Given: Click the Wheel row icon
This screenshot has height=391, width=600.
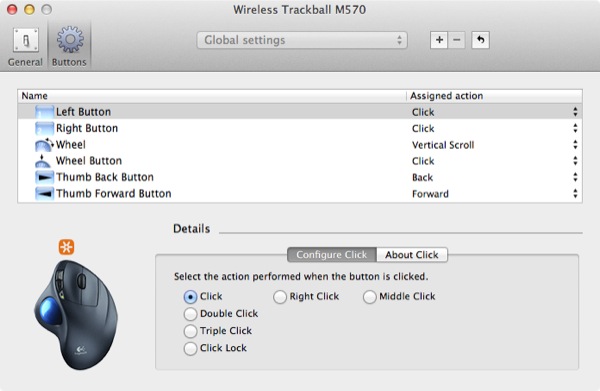Looking at the screenshot, I should (44, 145).
